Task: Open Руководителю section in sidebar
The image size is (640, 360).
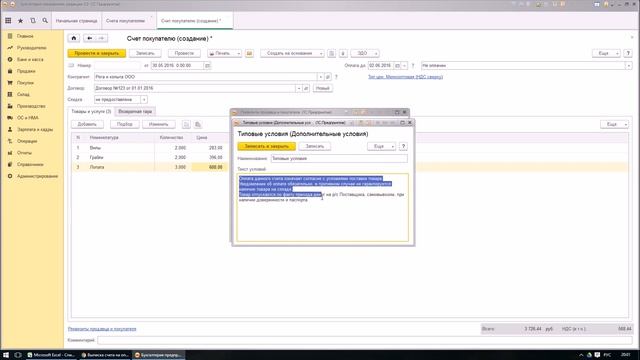Action: point(31,48)
